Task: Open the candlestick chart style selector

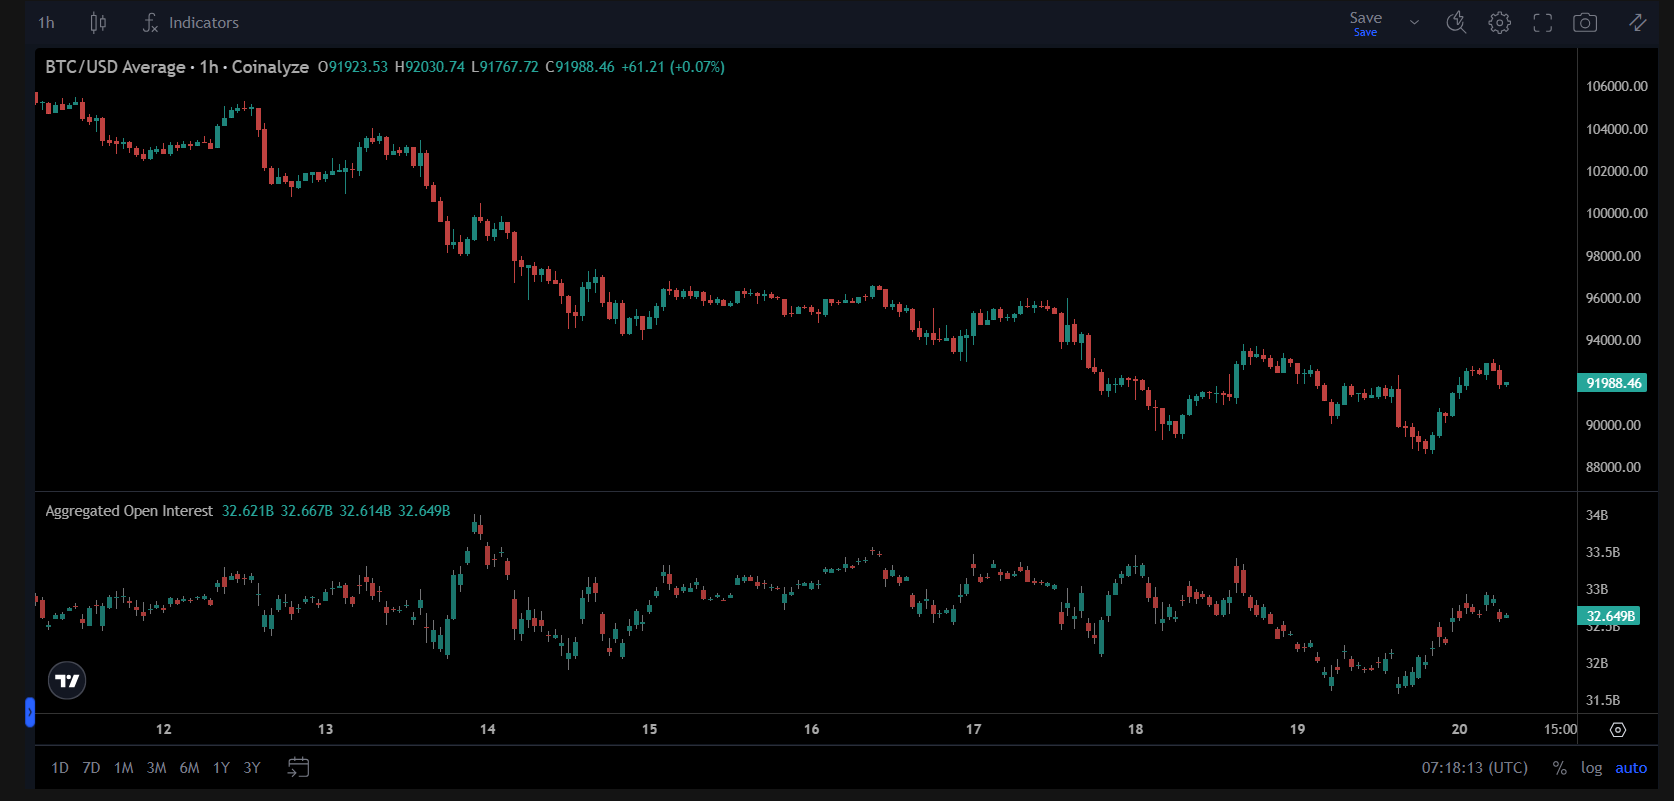Action: 98,23
